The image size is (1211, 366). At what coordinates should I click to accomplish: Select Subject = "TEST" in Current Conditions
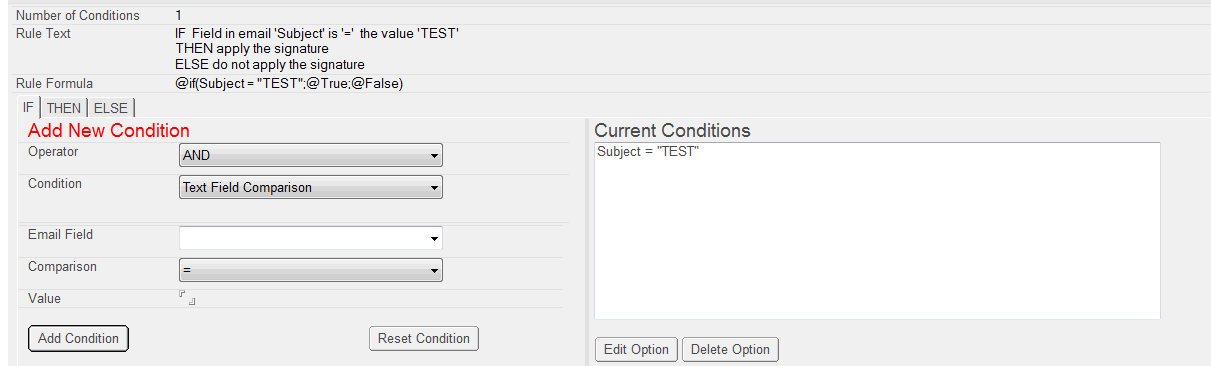[x=648, y=152]
